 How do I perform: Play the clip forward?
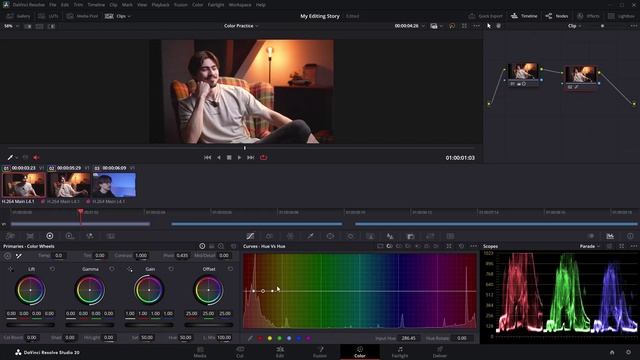coord(239,158)
